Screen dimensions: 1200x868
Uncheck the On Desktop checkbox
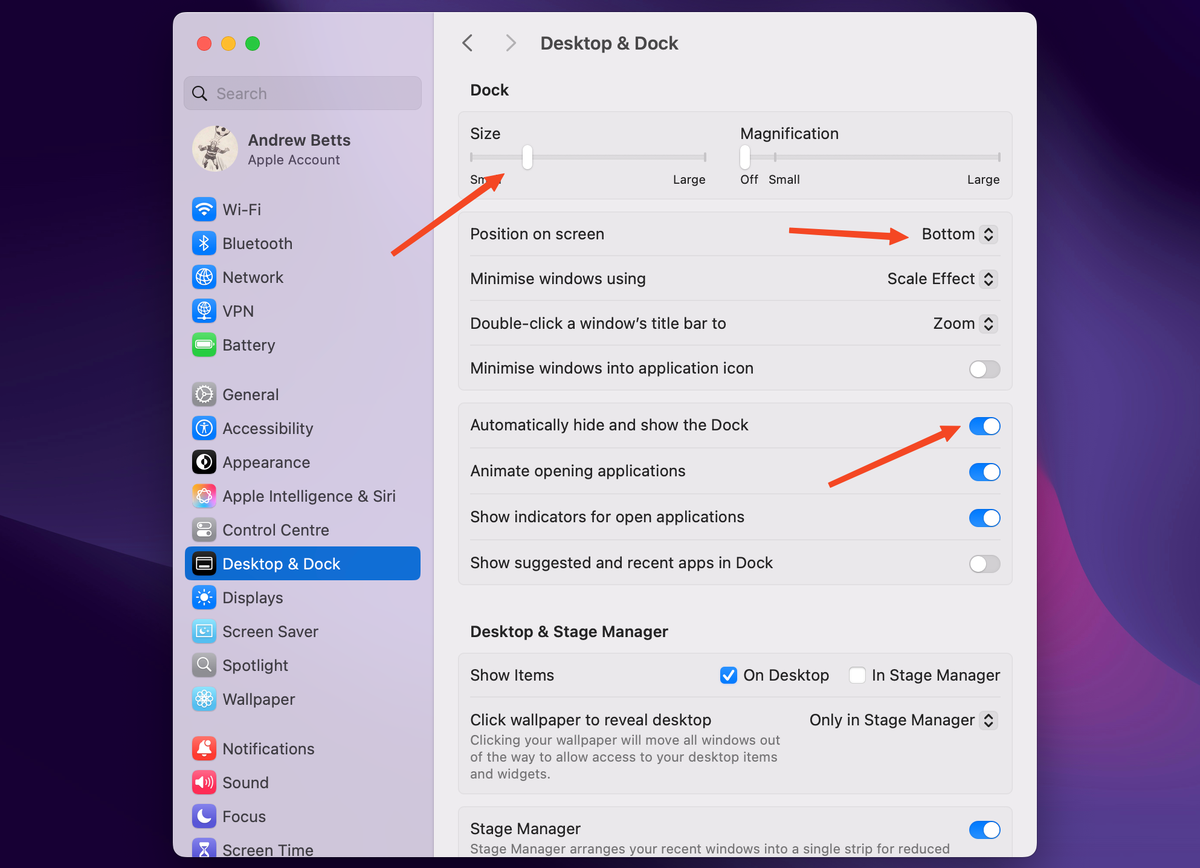coord(729,675)
